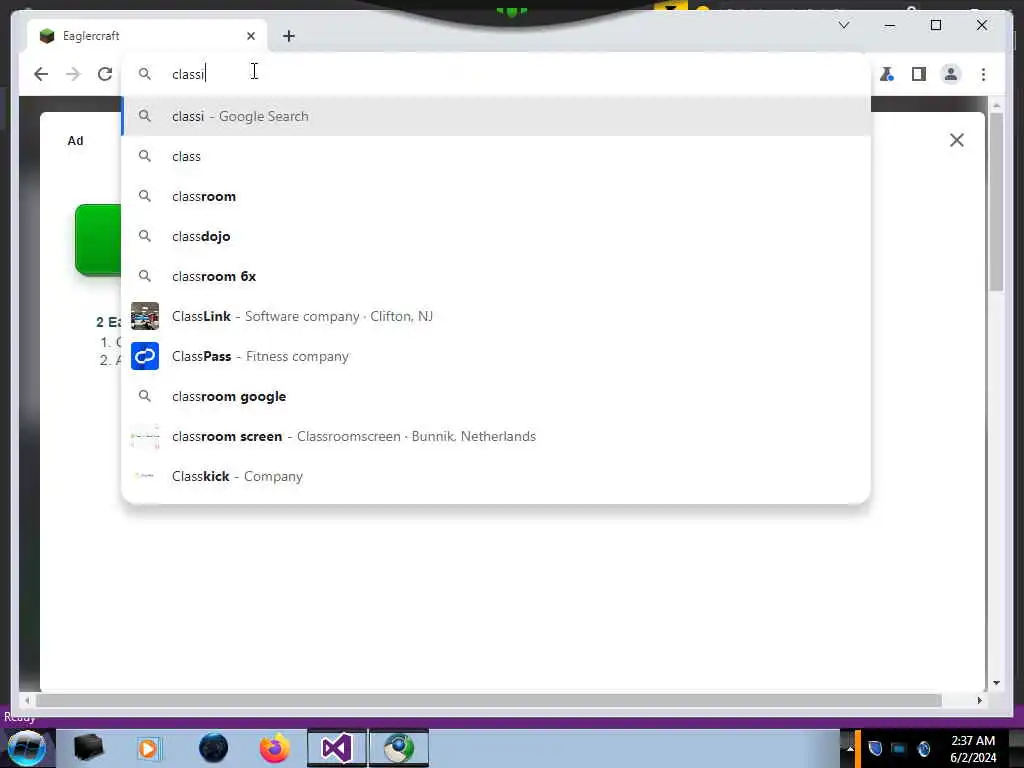This screenshot has width=1024, height=768.
Task: Select the 'classroom 6x' suggestion
Action: (x=496, y=276)
